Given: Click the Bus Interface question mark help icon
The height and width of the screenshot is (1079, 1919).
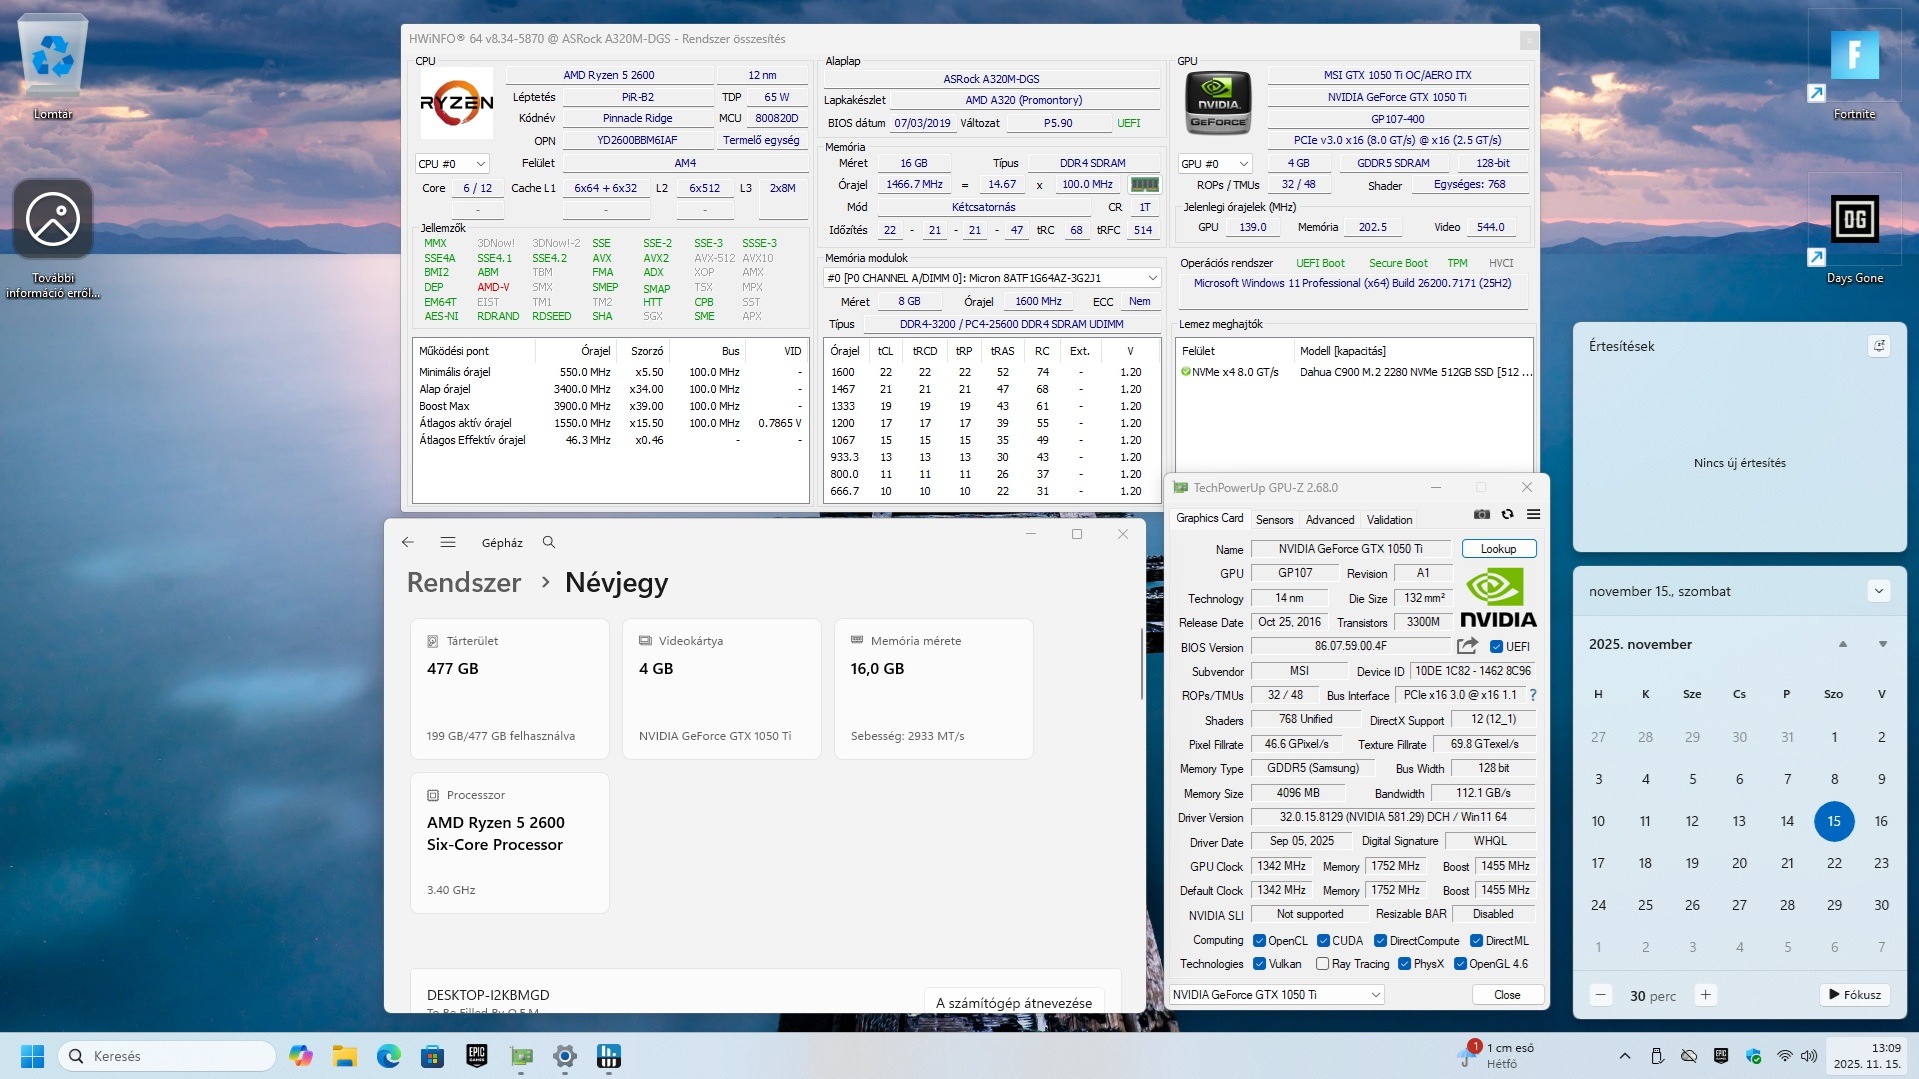Looking at the screenshot, I should [1532, 695].
